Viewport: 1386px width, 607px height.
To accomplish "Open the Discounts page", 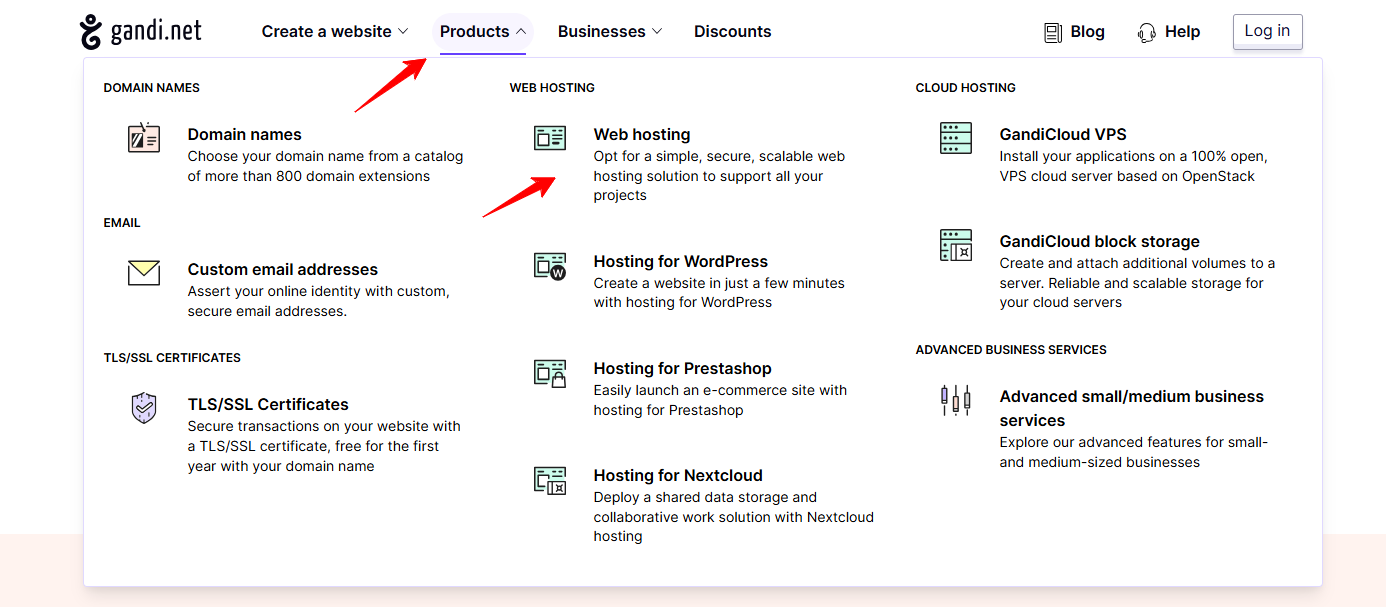I will pyautogui.click(x=733, y=32).
